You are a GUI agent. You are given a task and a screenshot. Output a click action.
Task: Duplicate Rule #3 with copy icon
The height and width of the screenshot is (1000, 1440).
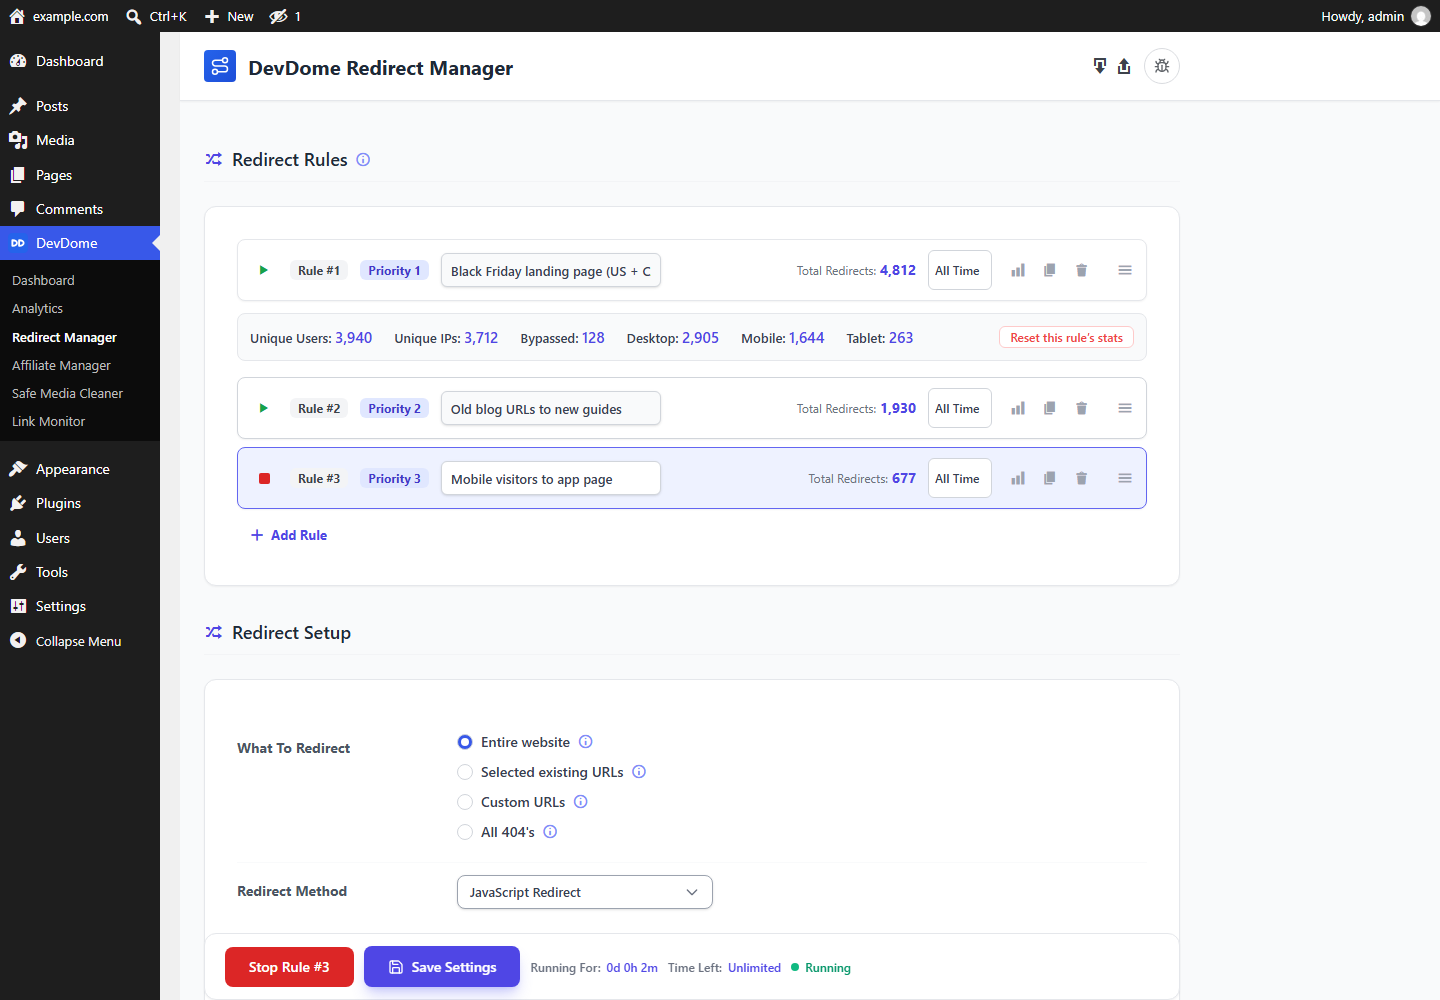[1050, 478]
